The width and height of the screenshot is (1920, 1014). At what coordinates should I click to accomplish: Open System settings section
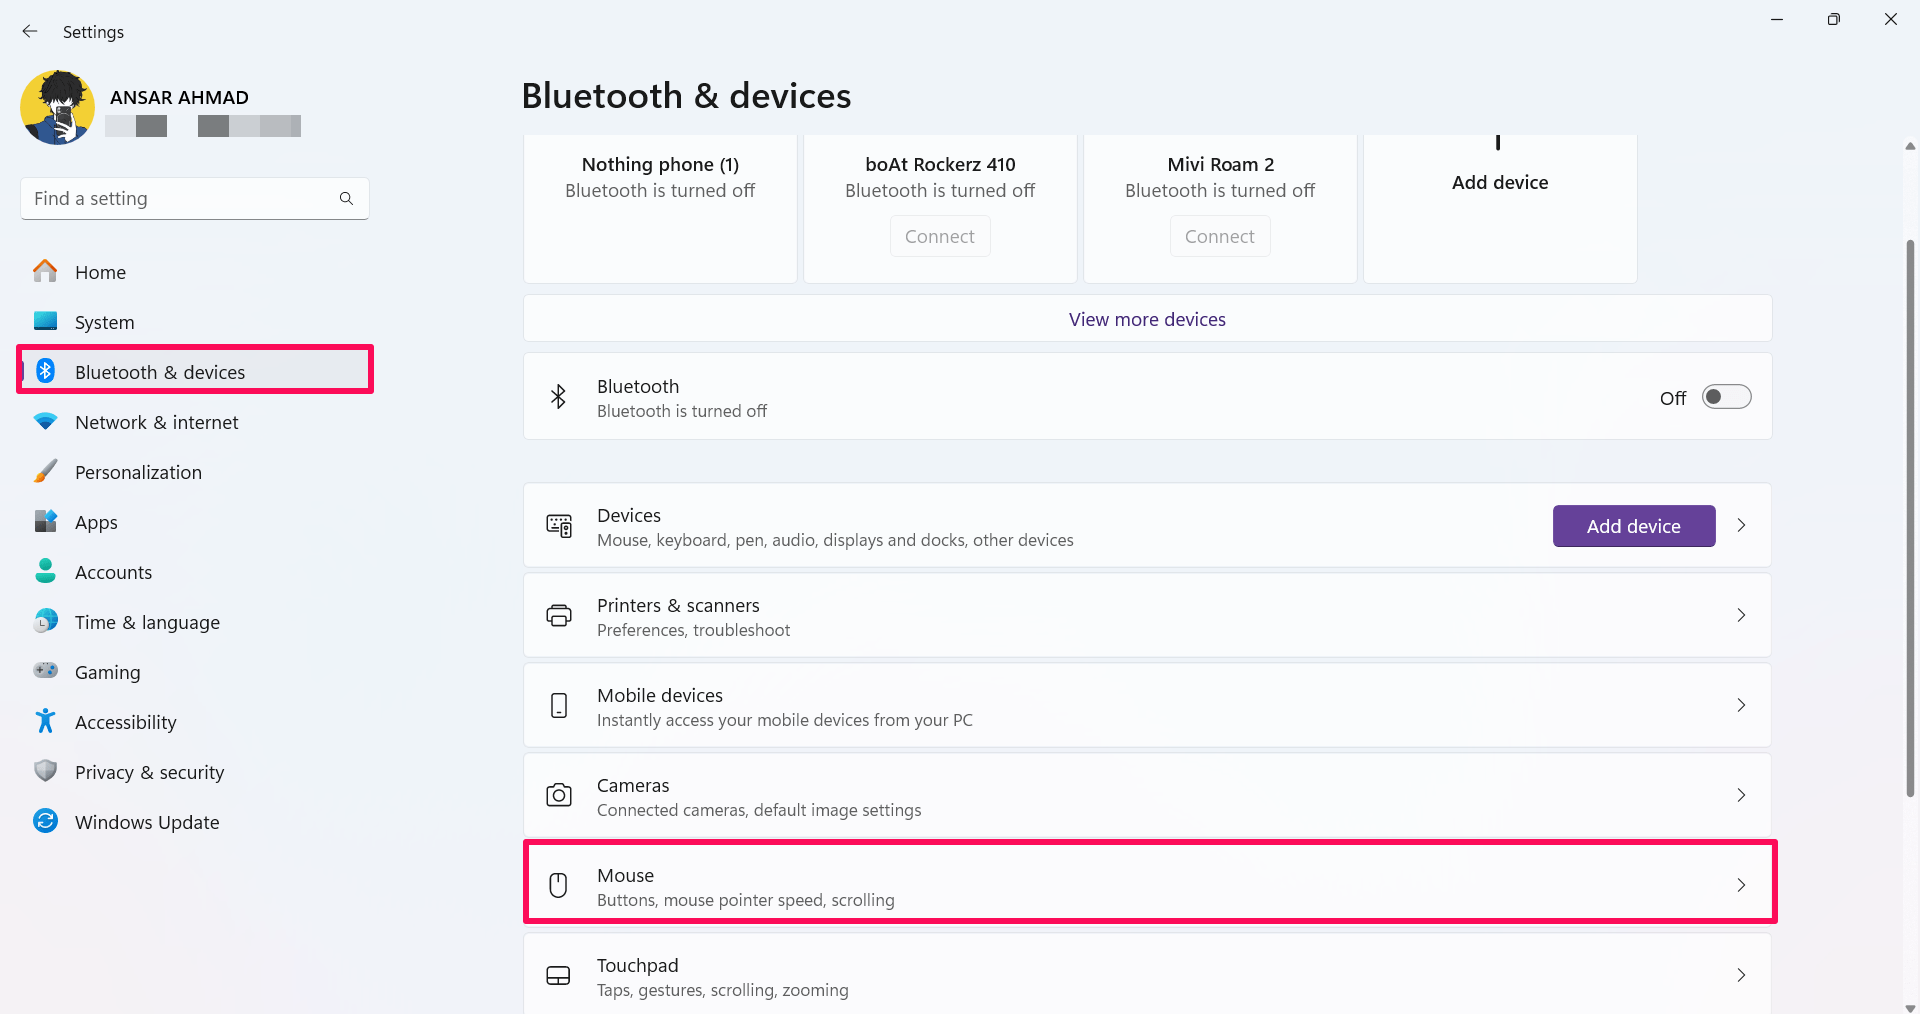pos(195,322)
